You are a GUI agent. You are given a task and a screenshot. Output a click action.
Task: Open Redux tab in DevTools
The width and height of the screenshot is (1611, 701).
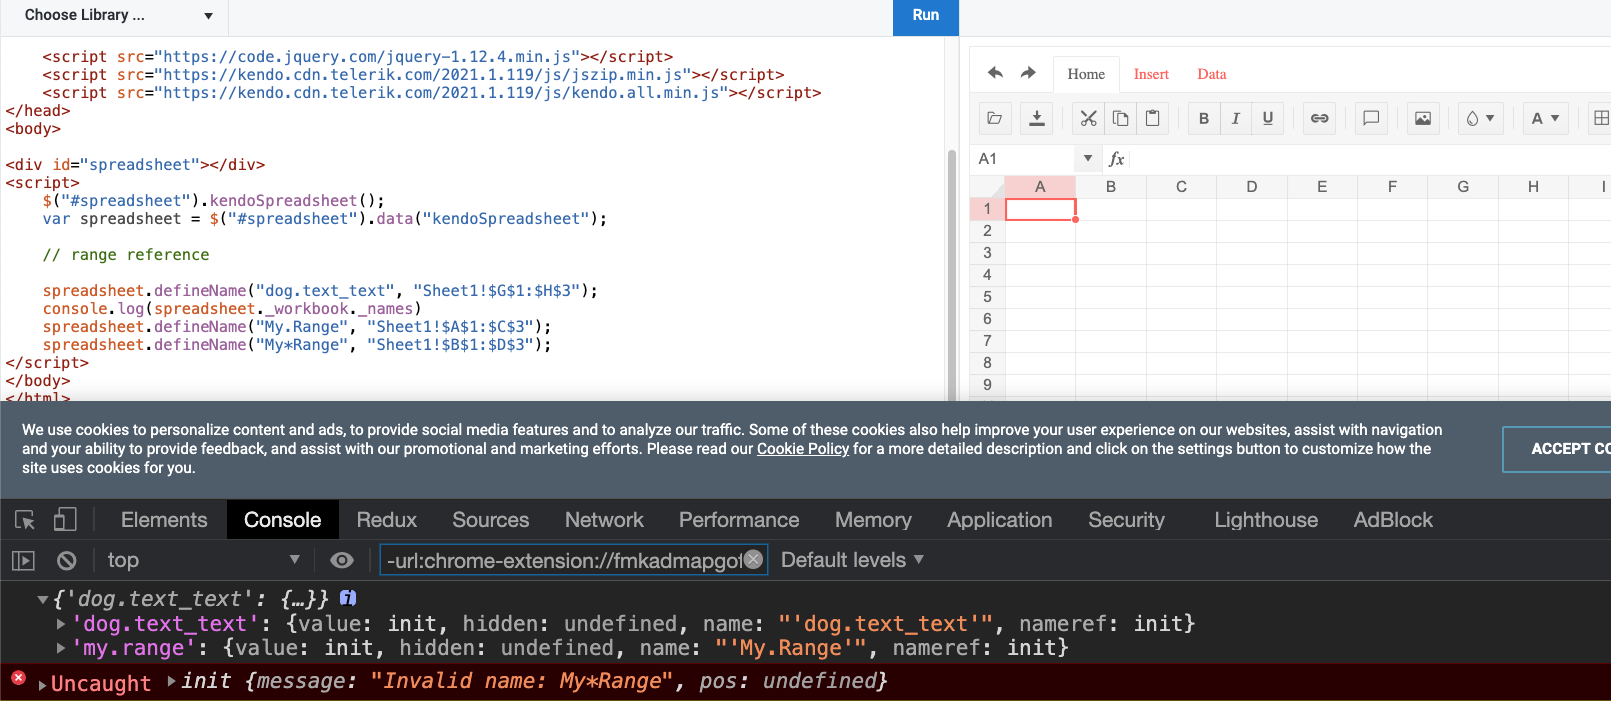click(386, 520)
